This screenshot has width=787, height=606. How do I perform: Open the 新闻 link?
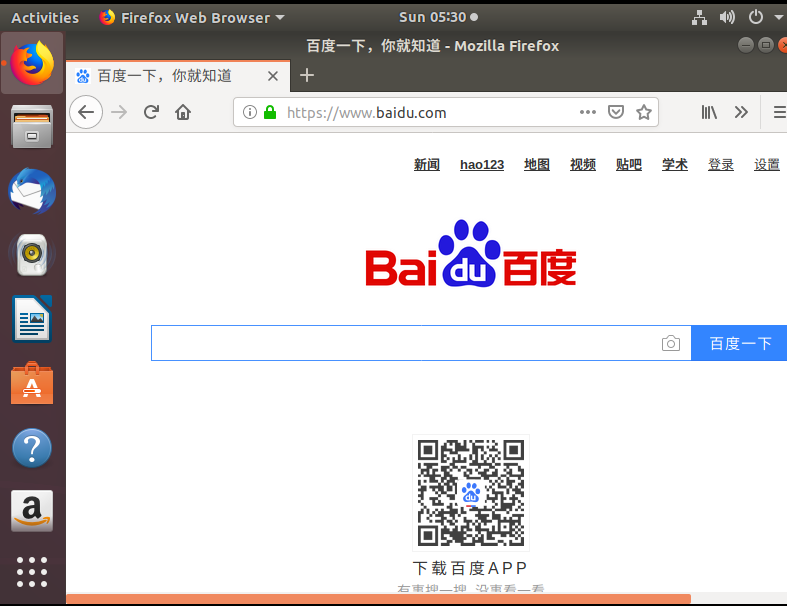(x=427, y=165)
